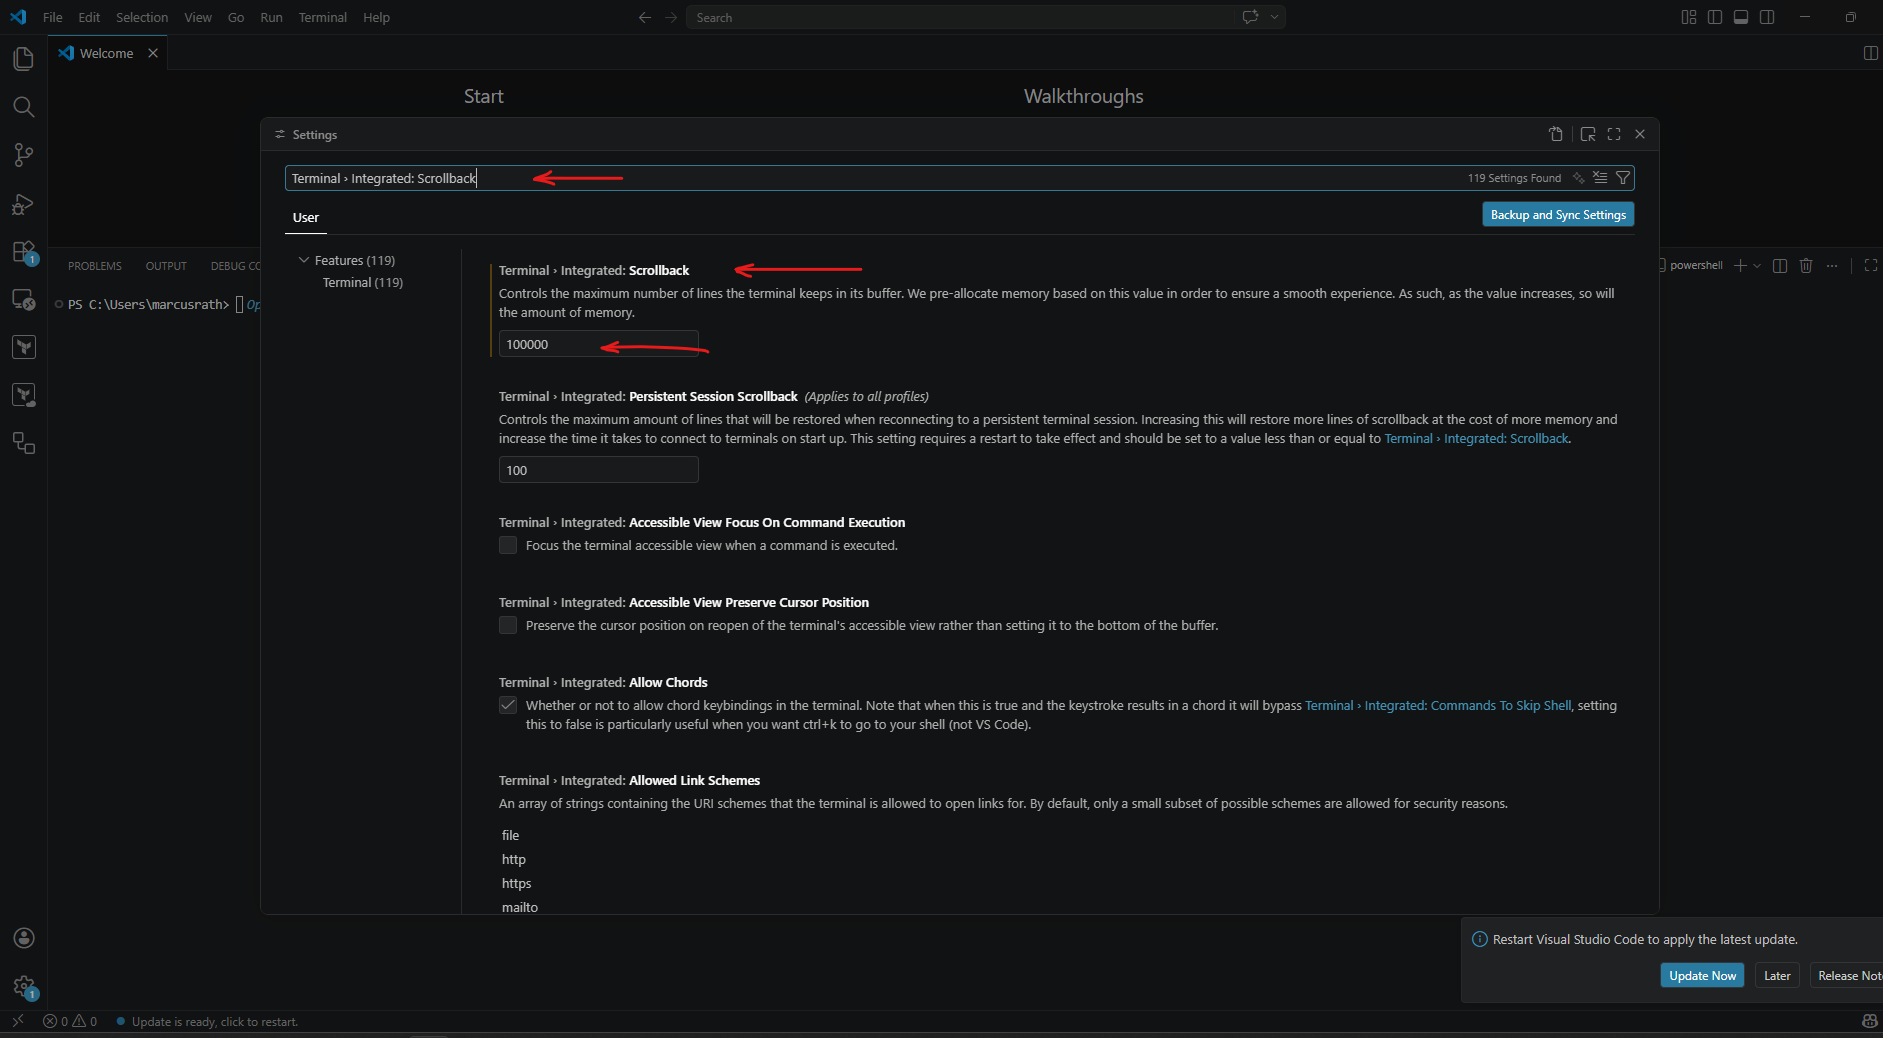Open the Run menu
The width and height of the screenshot is (1883, 1038).
[x=271, y=17]
